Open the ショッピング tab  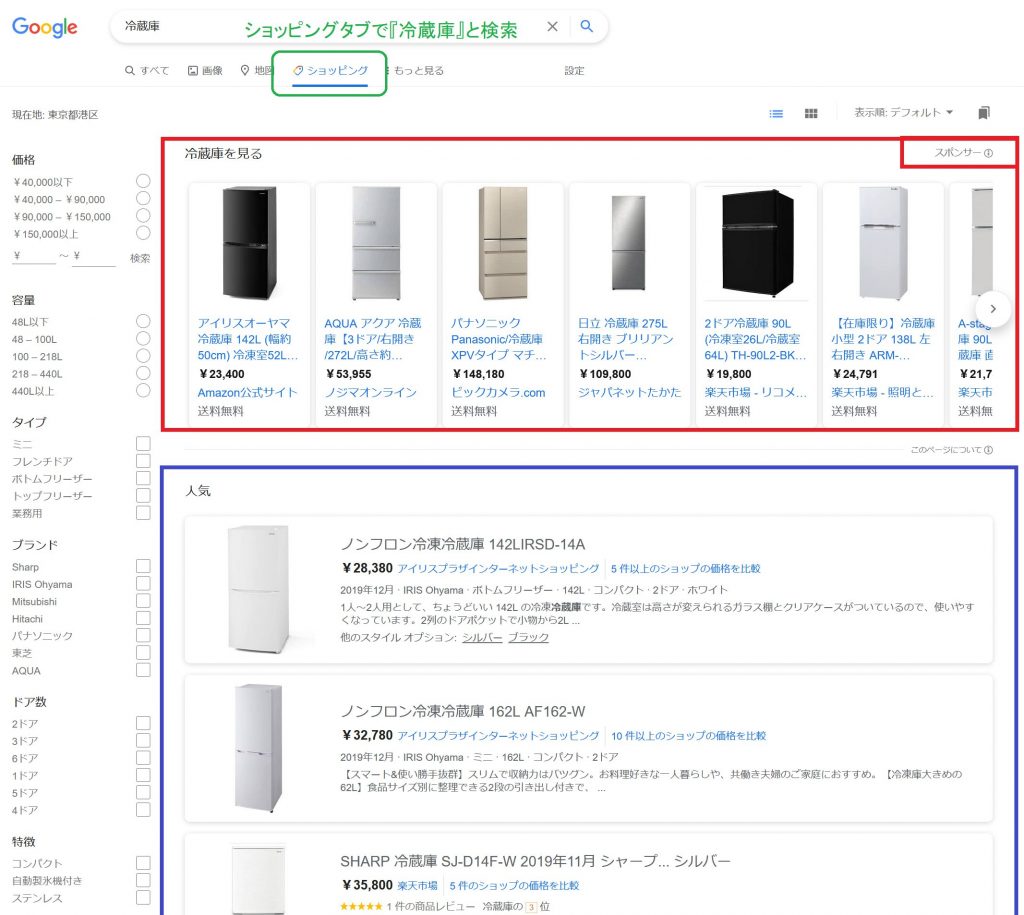tap(330, 71)
